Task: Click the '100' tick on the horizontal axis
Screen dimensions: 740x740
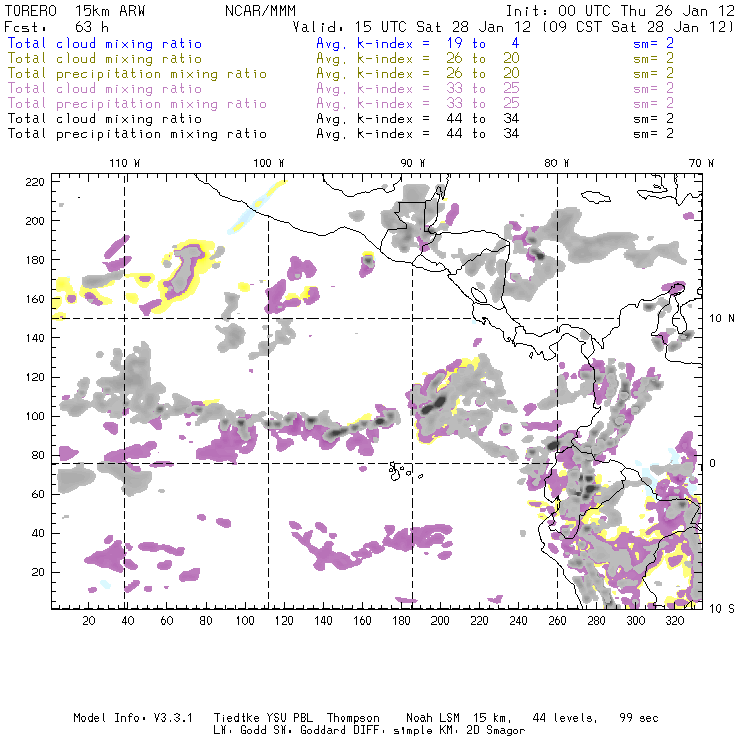Action: (245, 621)
